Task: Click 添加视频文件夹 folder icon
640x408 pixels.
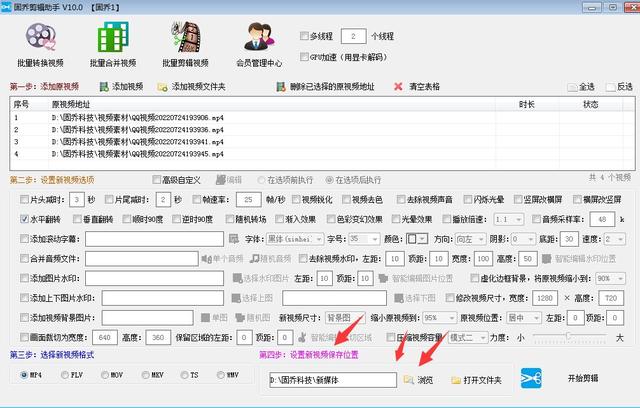Action: 162,87
